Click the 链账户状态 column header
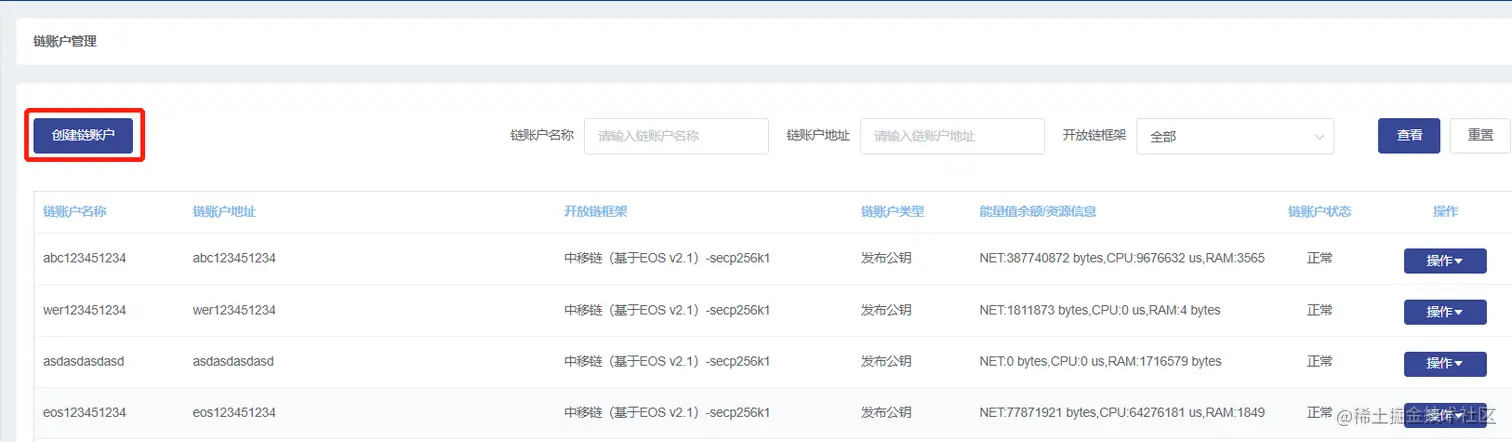Viewport: 1512px width, 442px height. tap(1320, 212)
